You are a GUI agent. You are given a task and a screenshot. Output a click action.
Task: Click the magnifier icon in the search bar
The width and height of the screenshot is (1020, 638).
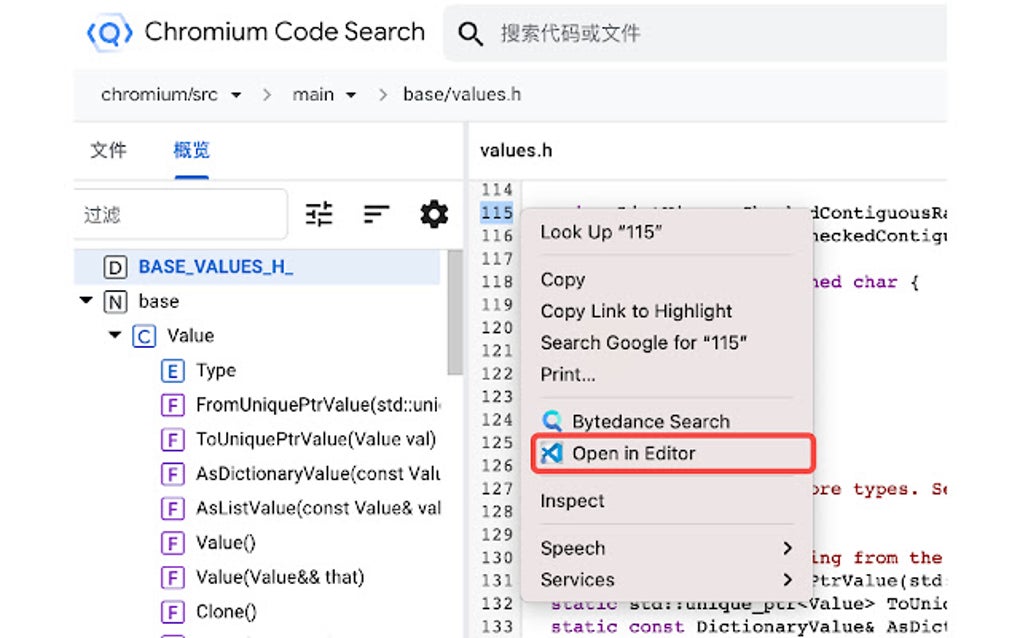coord(470,31)
